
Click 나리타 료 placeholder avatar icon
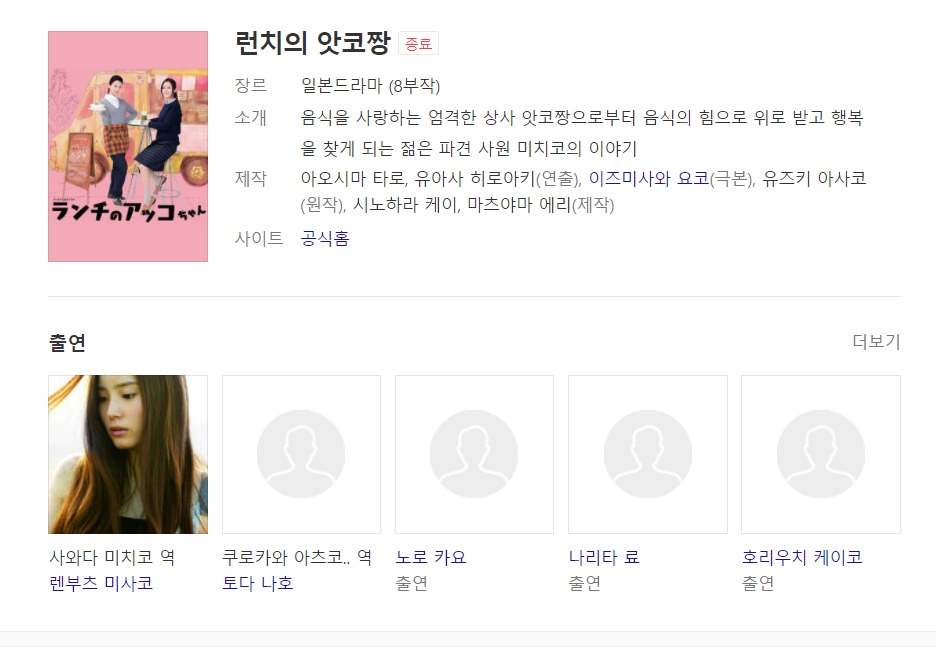648,454
